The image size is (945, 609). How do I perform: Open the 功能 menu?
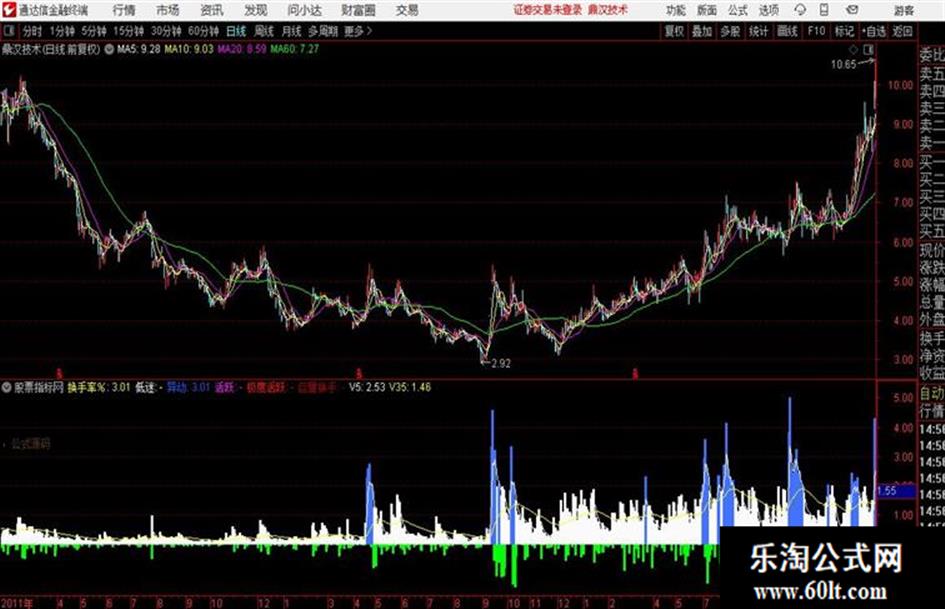coord(676,10)
